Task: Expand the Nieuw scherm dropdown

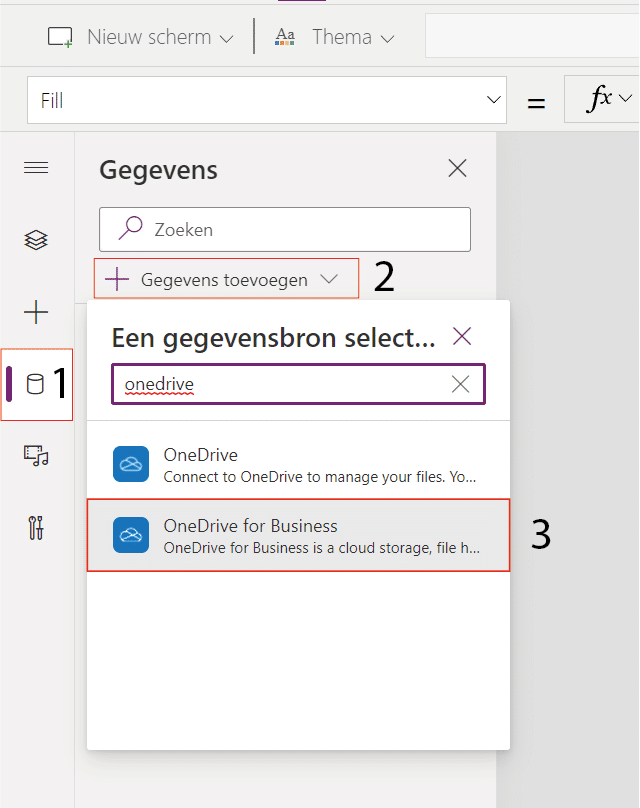Action: click(x=226, y=39)
